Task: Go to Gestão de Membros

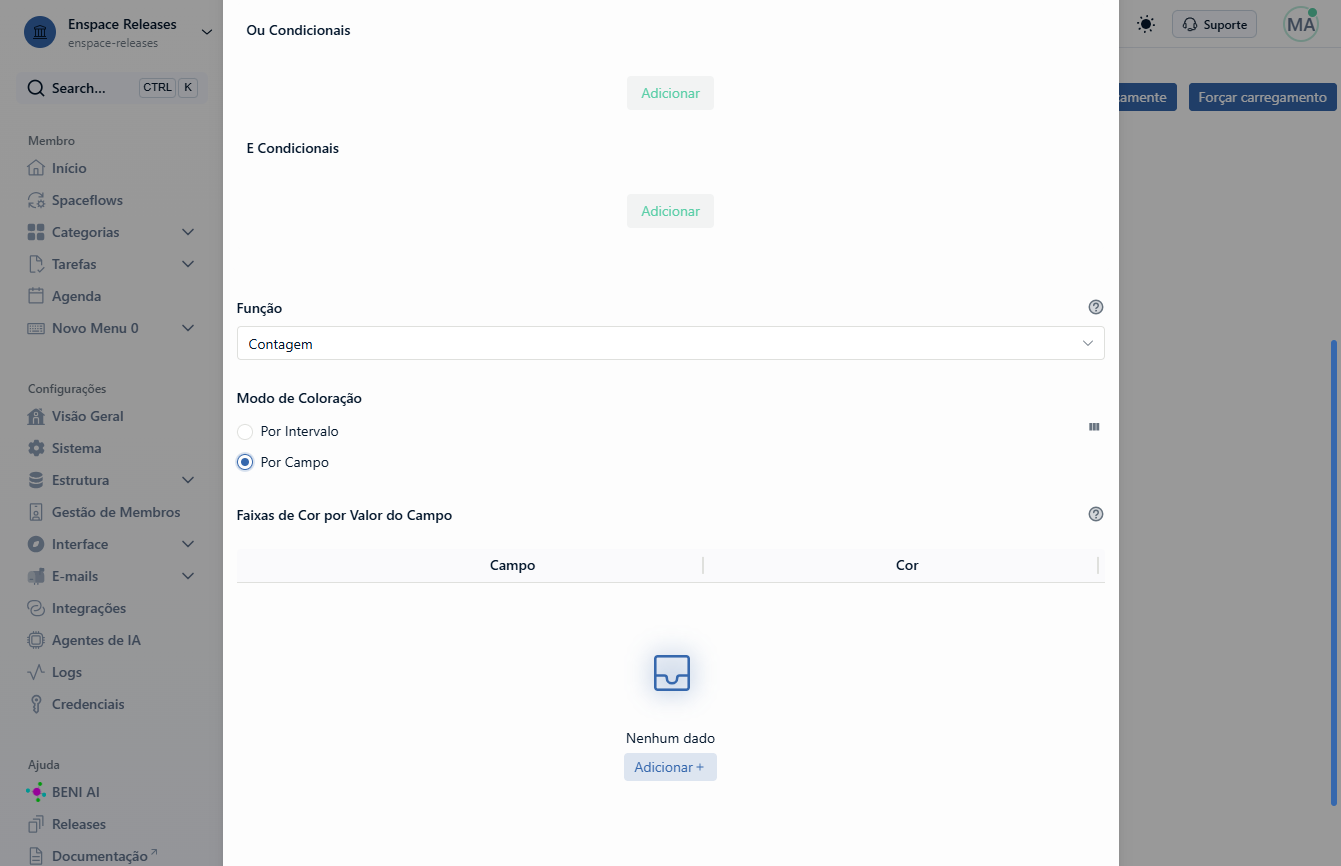Action: (116, 512)
